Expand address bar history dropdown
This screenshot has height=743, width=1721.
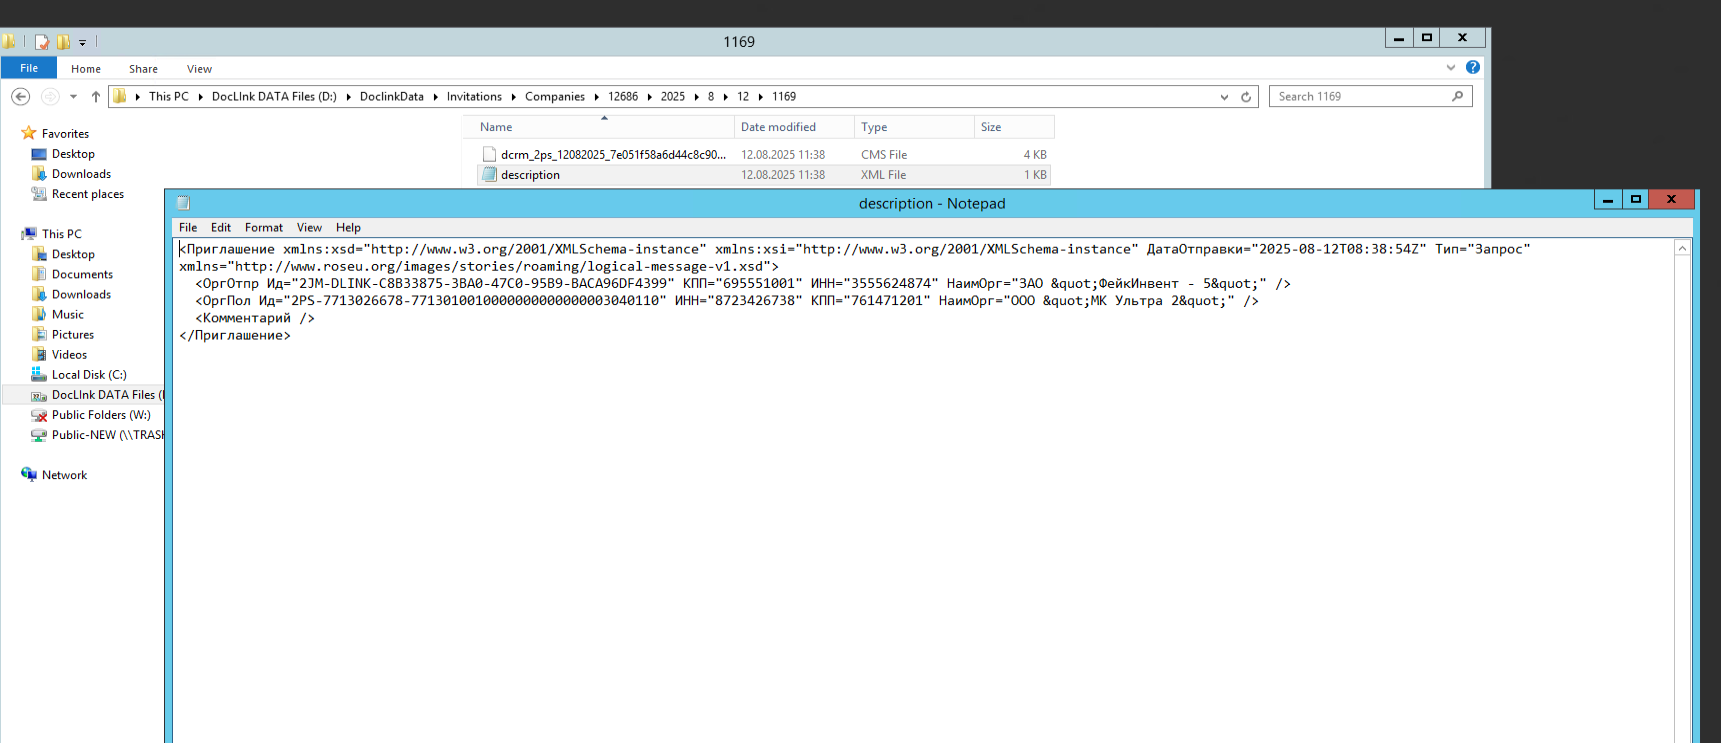[x=1224, y=97]
